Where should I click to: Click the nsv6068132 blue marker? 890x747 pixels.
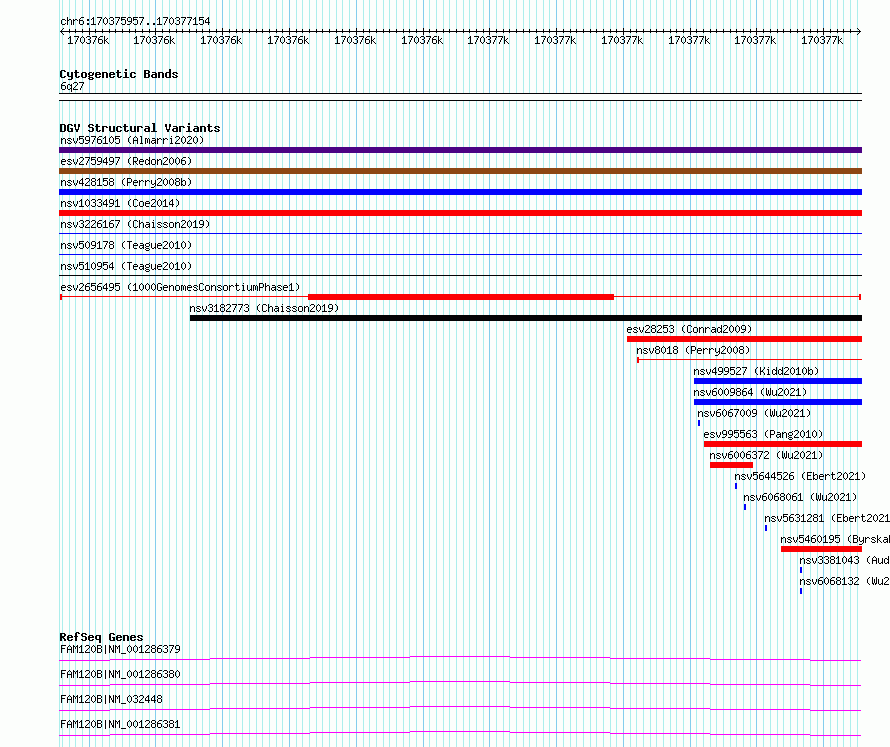801,591
